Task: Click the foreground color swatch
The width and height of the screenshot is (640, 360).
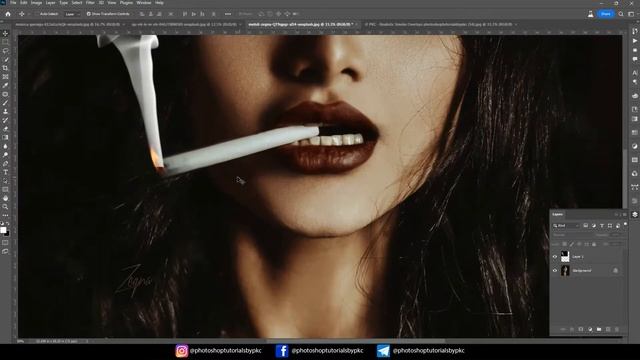Action: [3, 230]
